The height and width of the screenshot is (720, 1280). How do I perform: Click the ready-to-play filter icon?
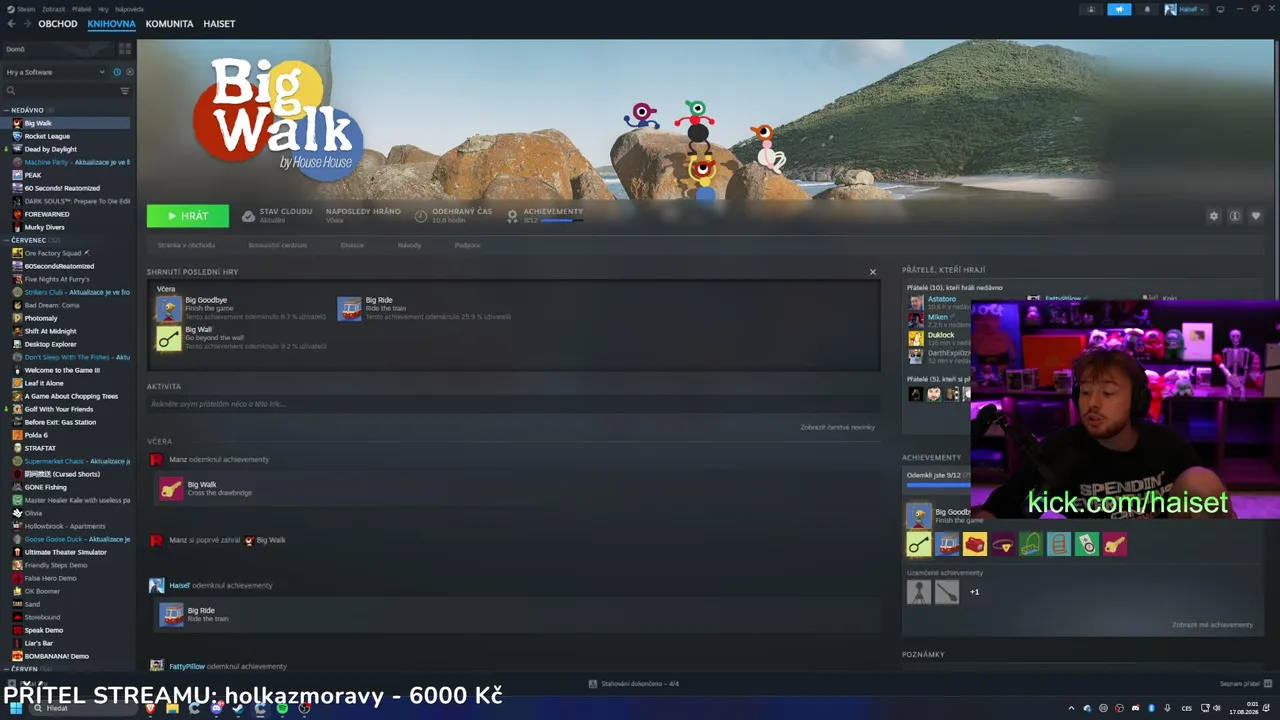pos(129,72)
